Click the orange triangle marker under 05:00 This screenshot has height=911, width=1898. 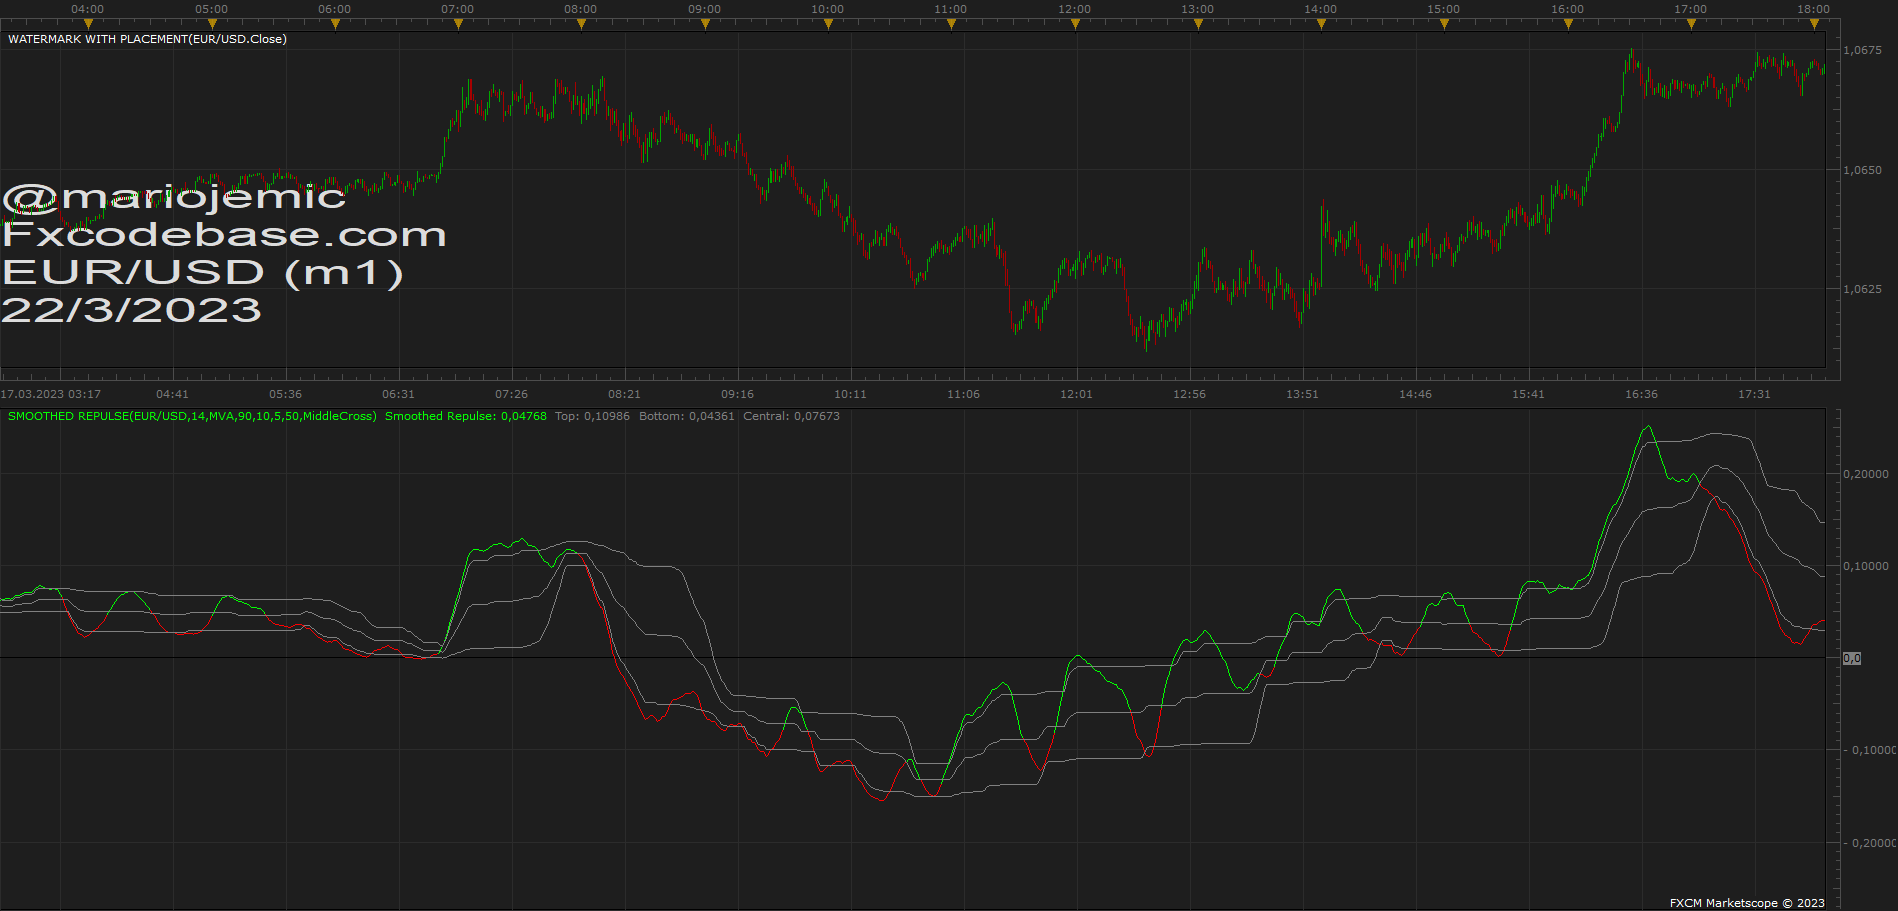(x=212, y=24)
